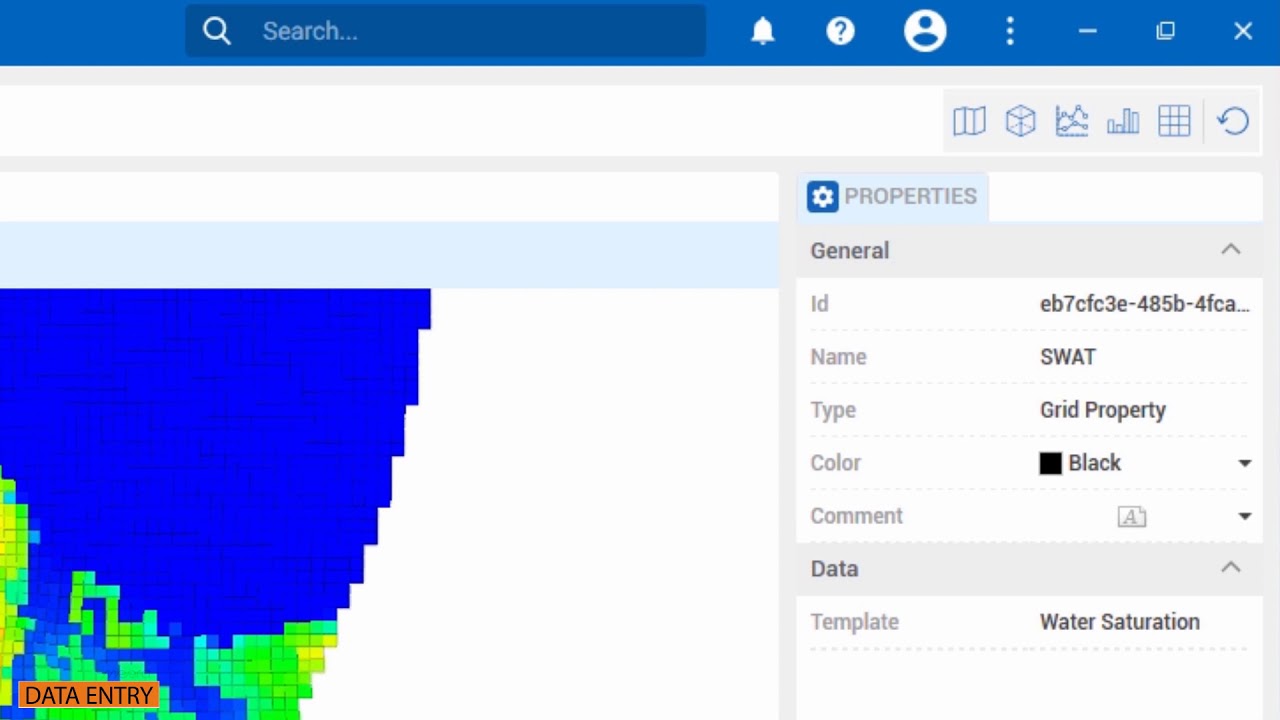Open the table grid view icon

(1174, 121)
